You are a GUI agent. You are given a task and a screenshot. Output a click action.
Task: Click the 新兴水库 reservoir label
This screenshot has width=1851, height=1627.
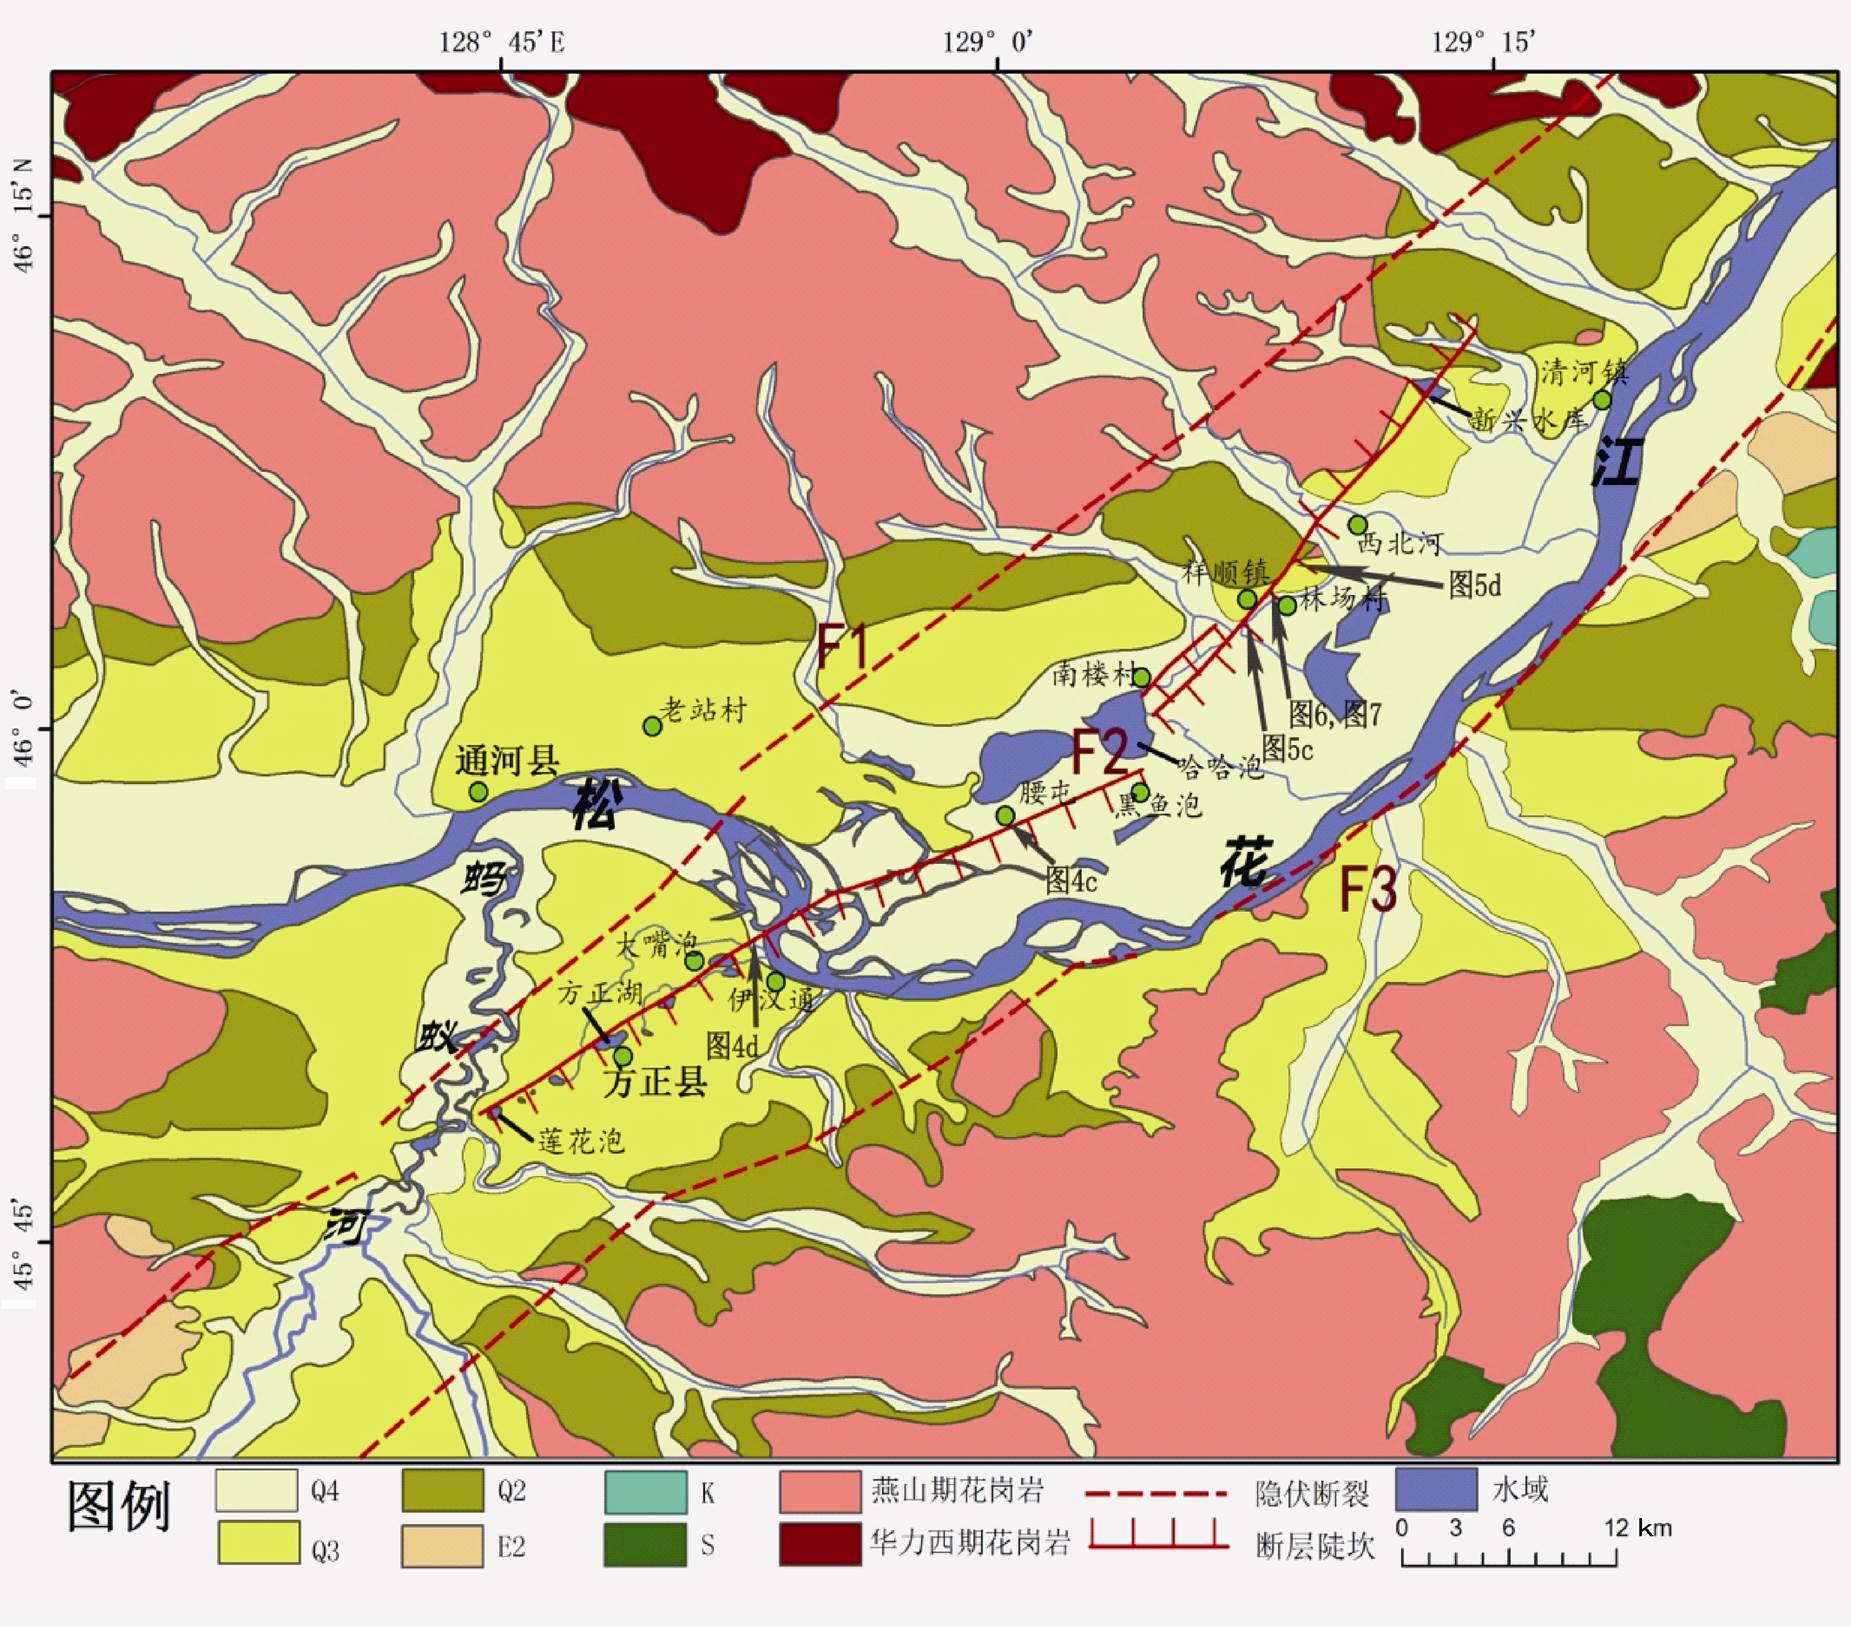[1529, 420]
